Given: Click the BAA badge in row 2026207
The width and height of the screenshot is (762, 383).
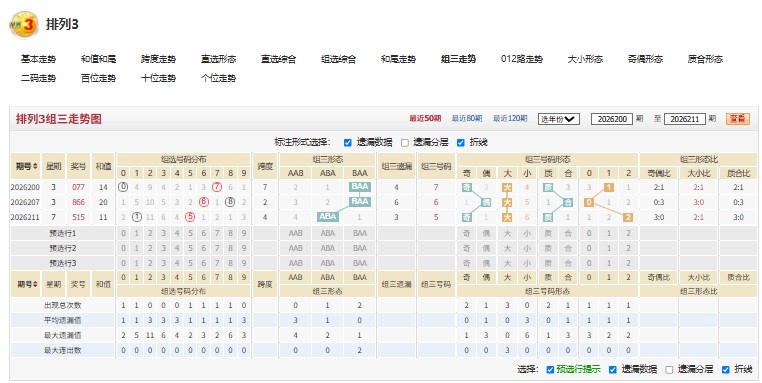Looking at the screenshot, I should (x=360, y=202).
